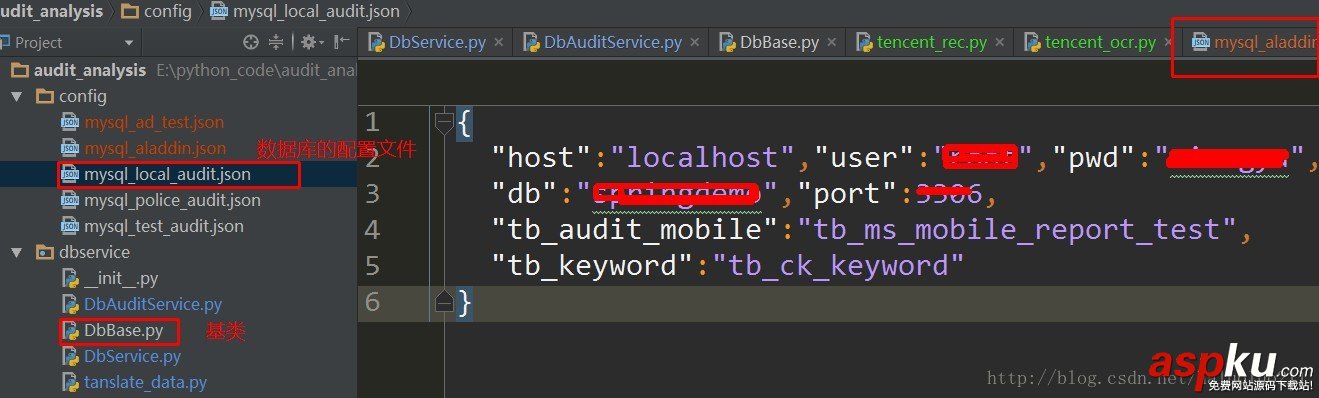The image size is (1319, 398).
Task: Click config in the breadcrumb path
Action: pyautogui.click(x=168, y=12)
